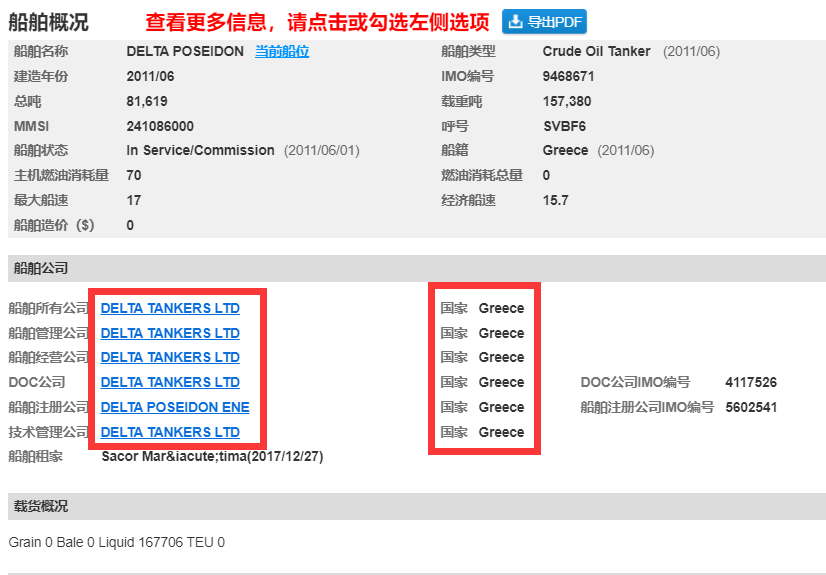Open DELTA POSEIDON ENE registered company link
The width and height of the screenshot is (826, 575).
[x=175, y=407]
